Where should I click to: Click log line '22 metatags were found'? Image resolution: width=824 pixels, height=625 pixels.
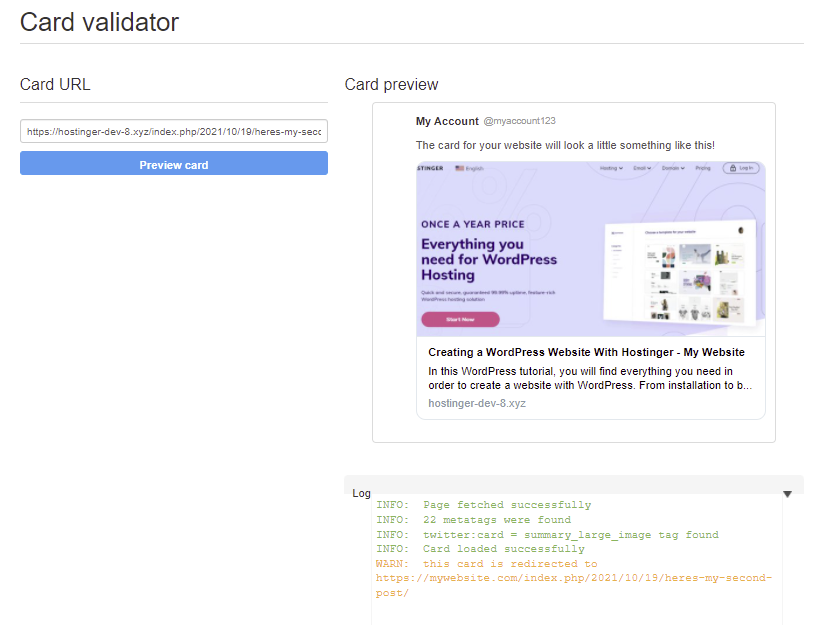click(473, 519)
